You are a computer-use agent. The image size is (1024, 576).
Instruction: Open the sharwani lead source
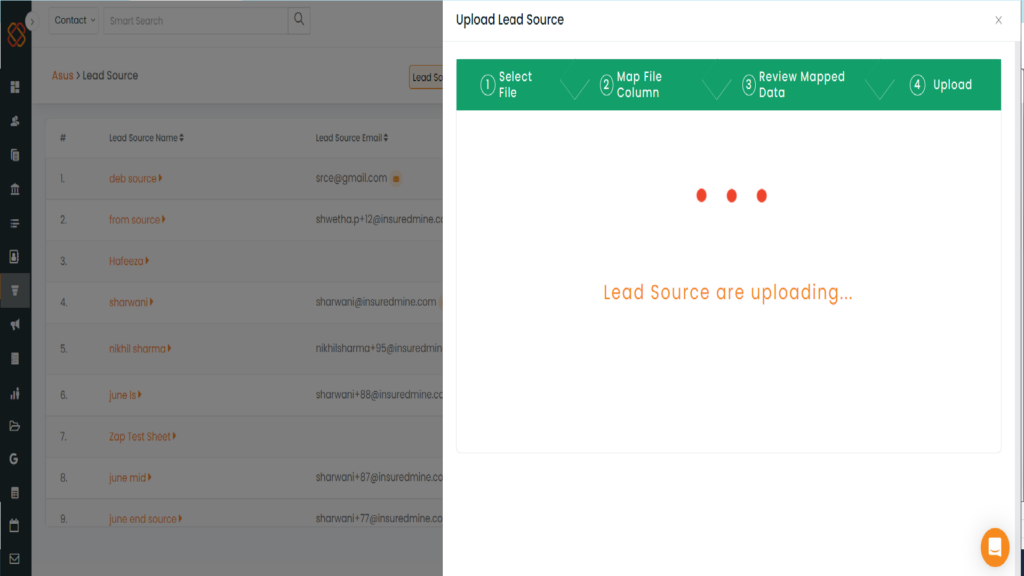pos(131,302)
